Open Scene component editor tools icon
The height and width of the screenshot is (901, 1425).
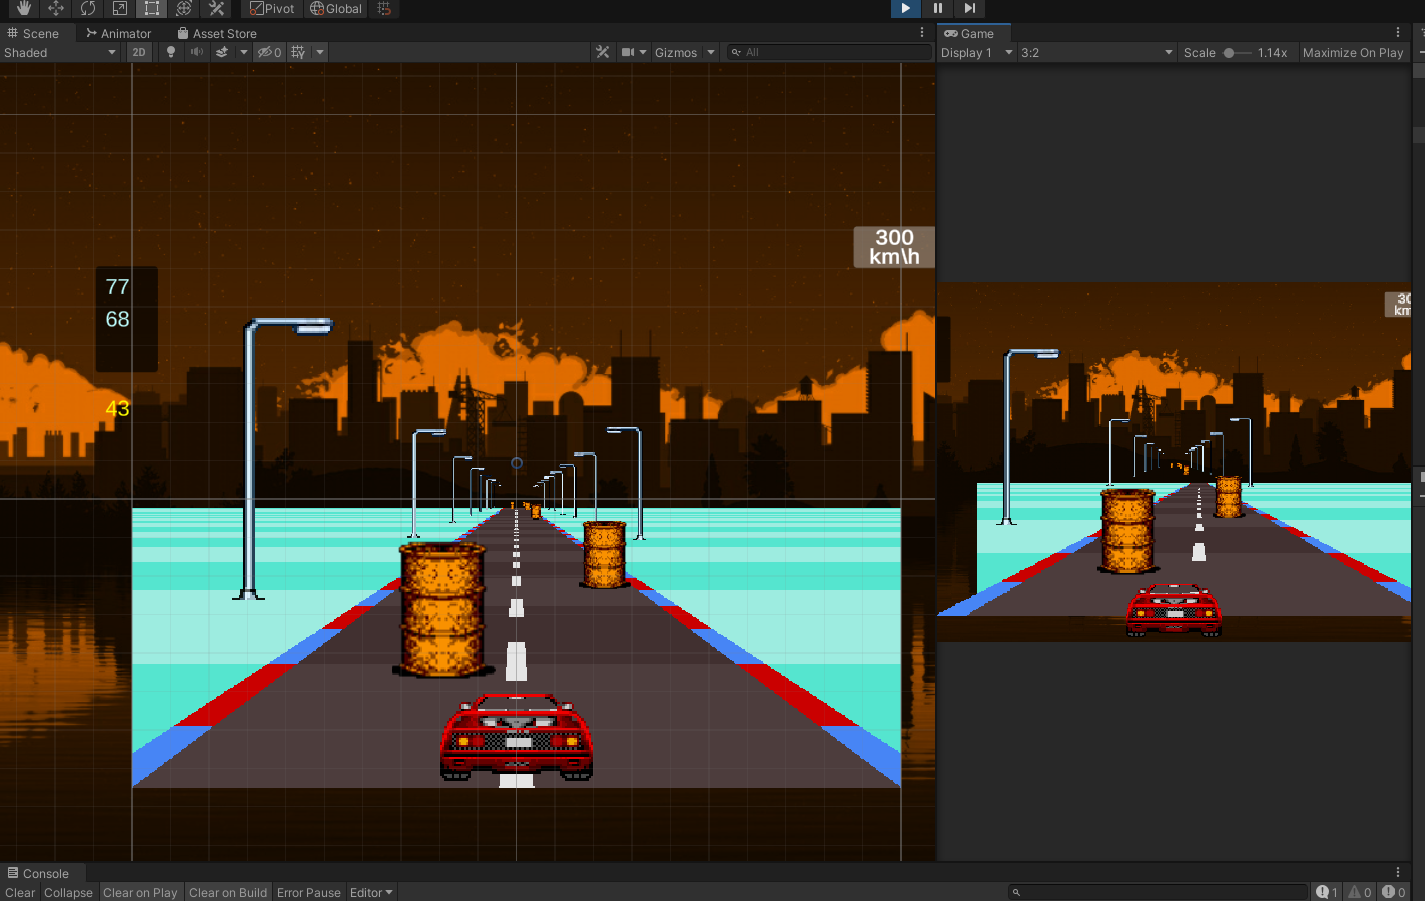click(x=603, y=52)
